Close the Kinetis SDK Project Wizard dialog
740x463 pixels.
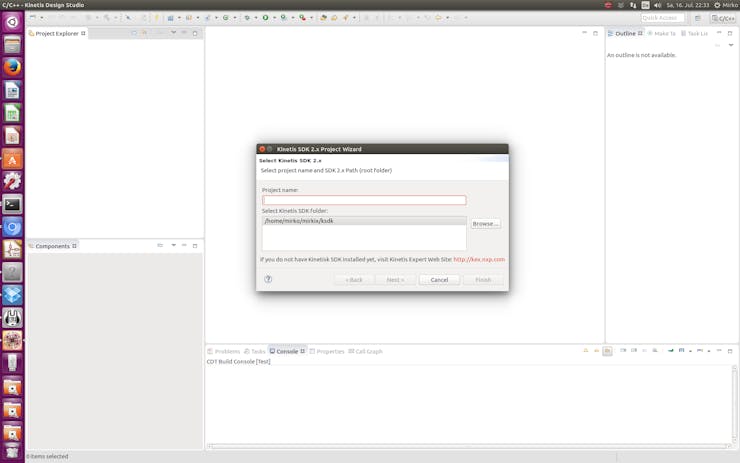coord(262,149)
